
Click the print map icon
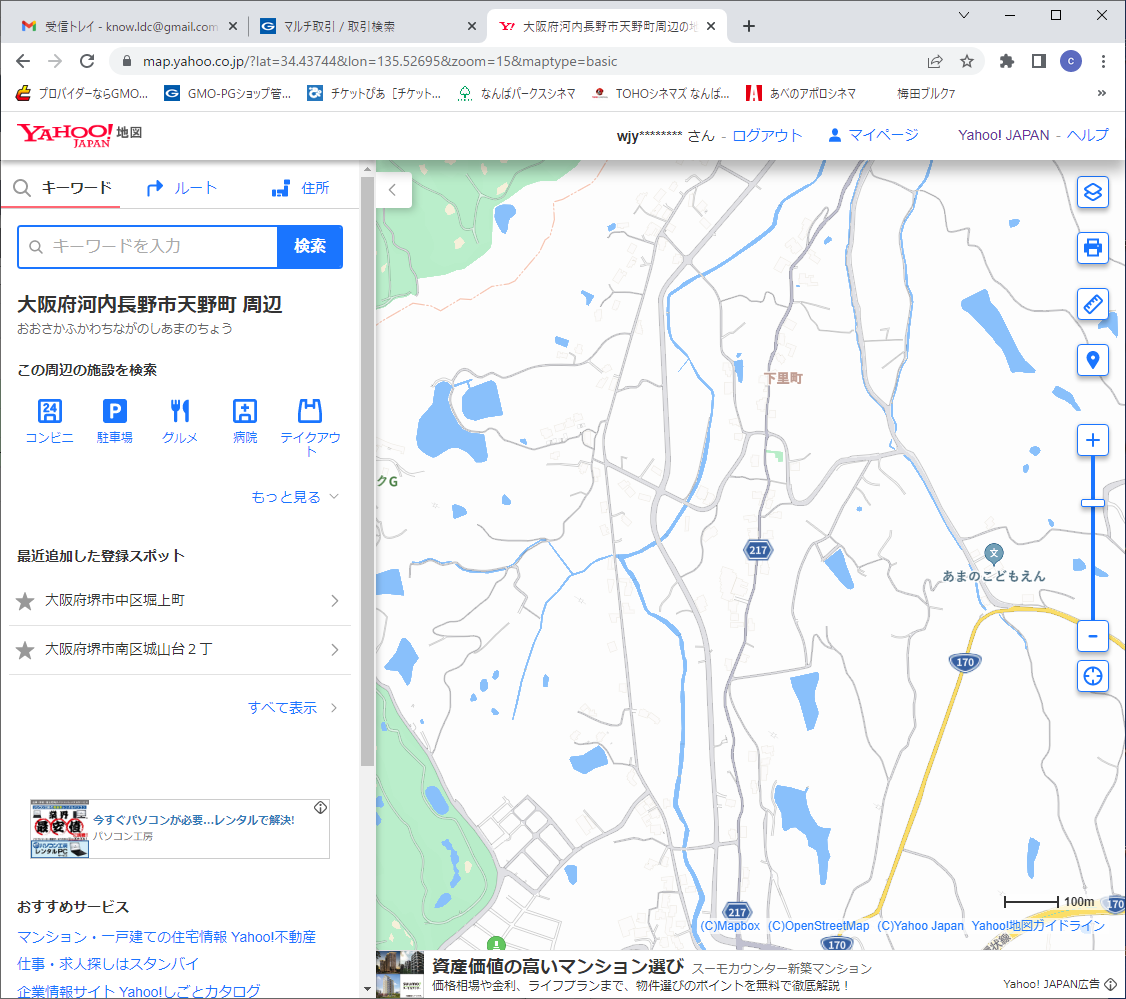[x=1093, y=247]
